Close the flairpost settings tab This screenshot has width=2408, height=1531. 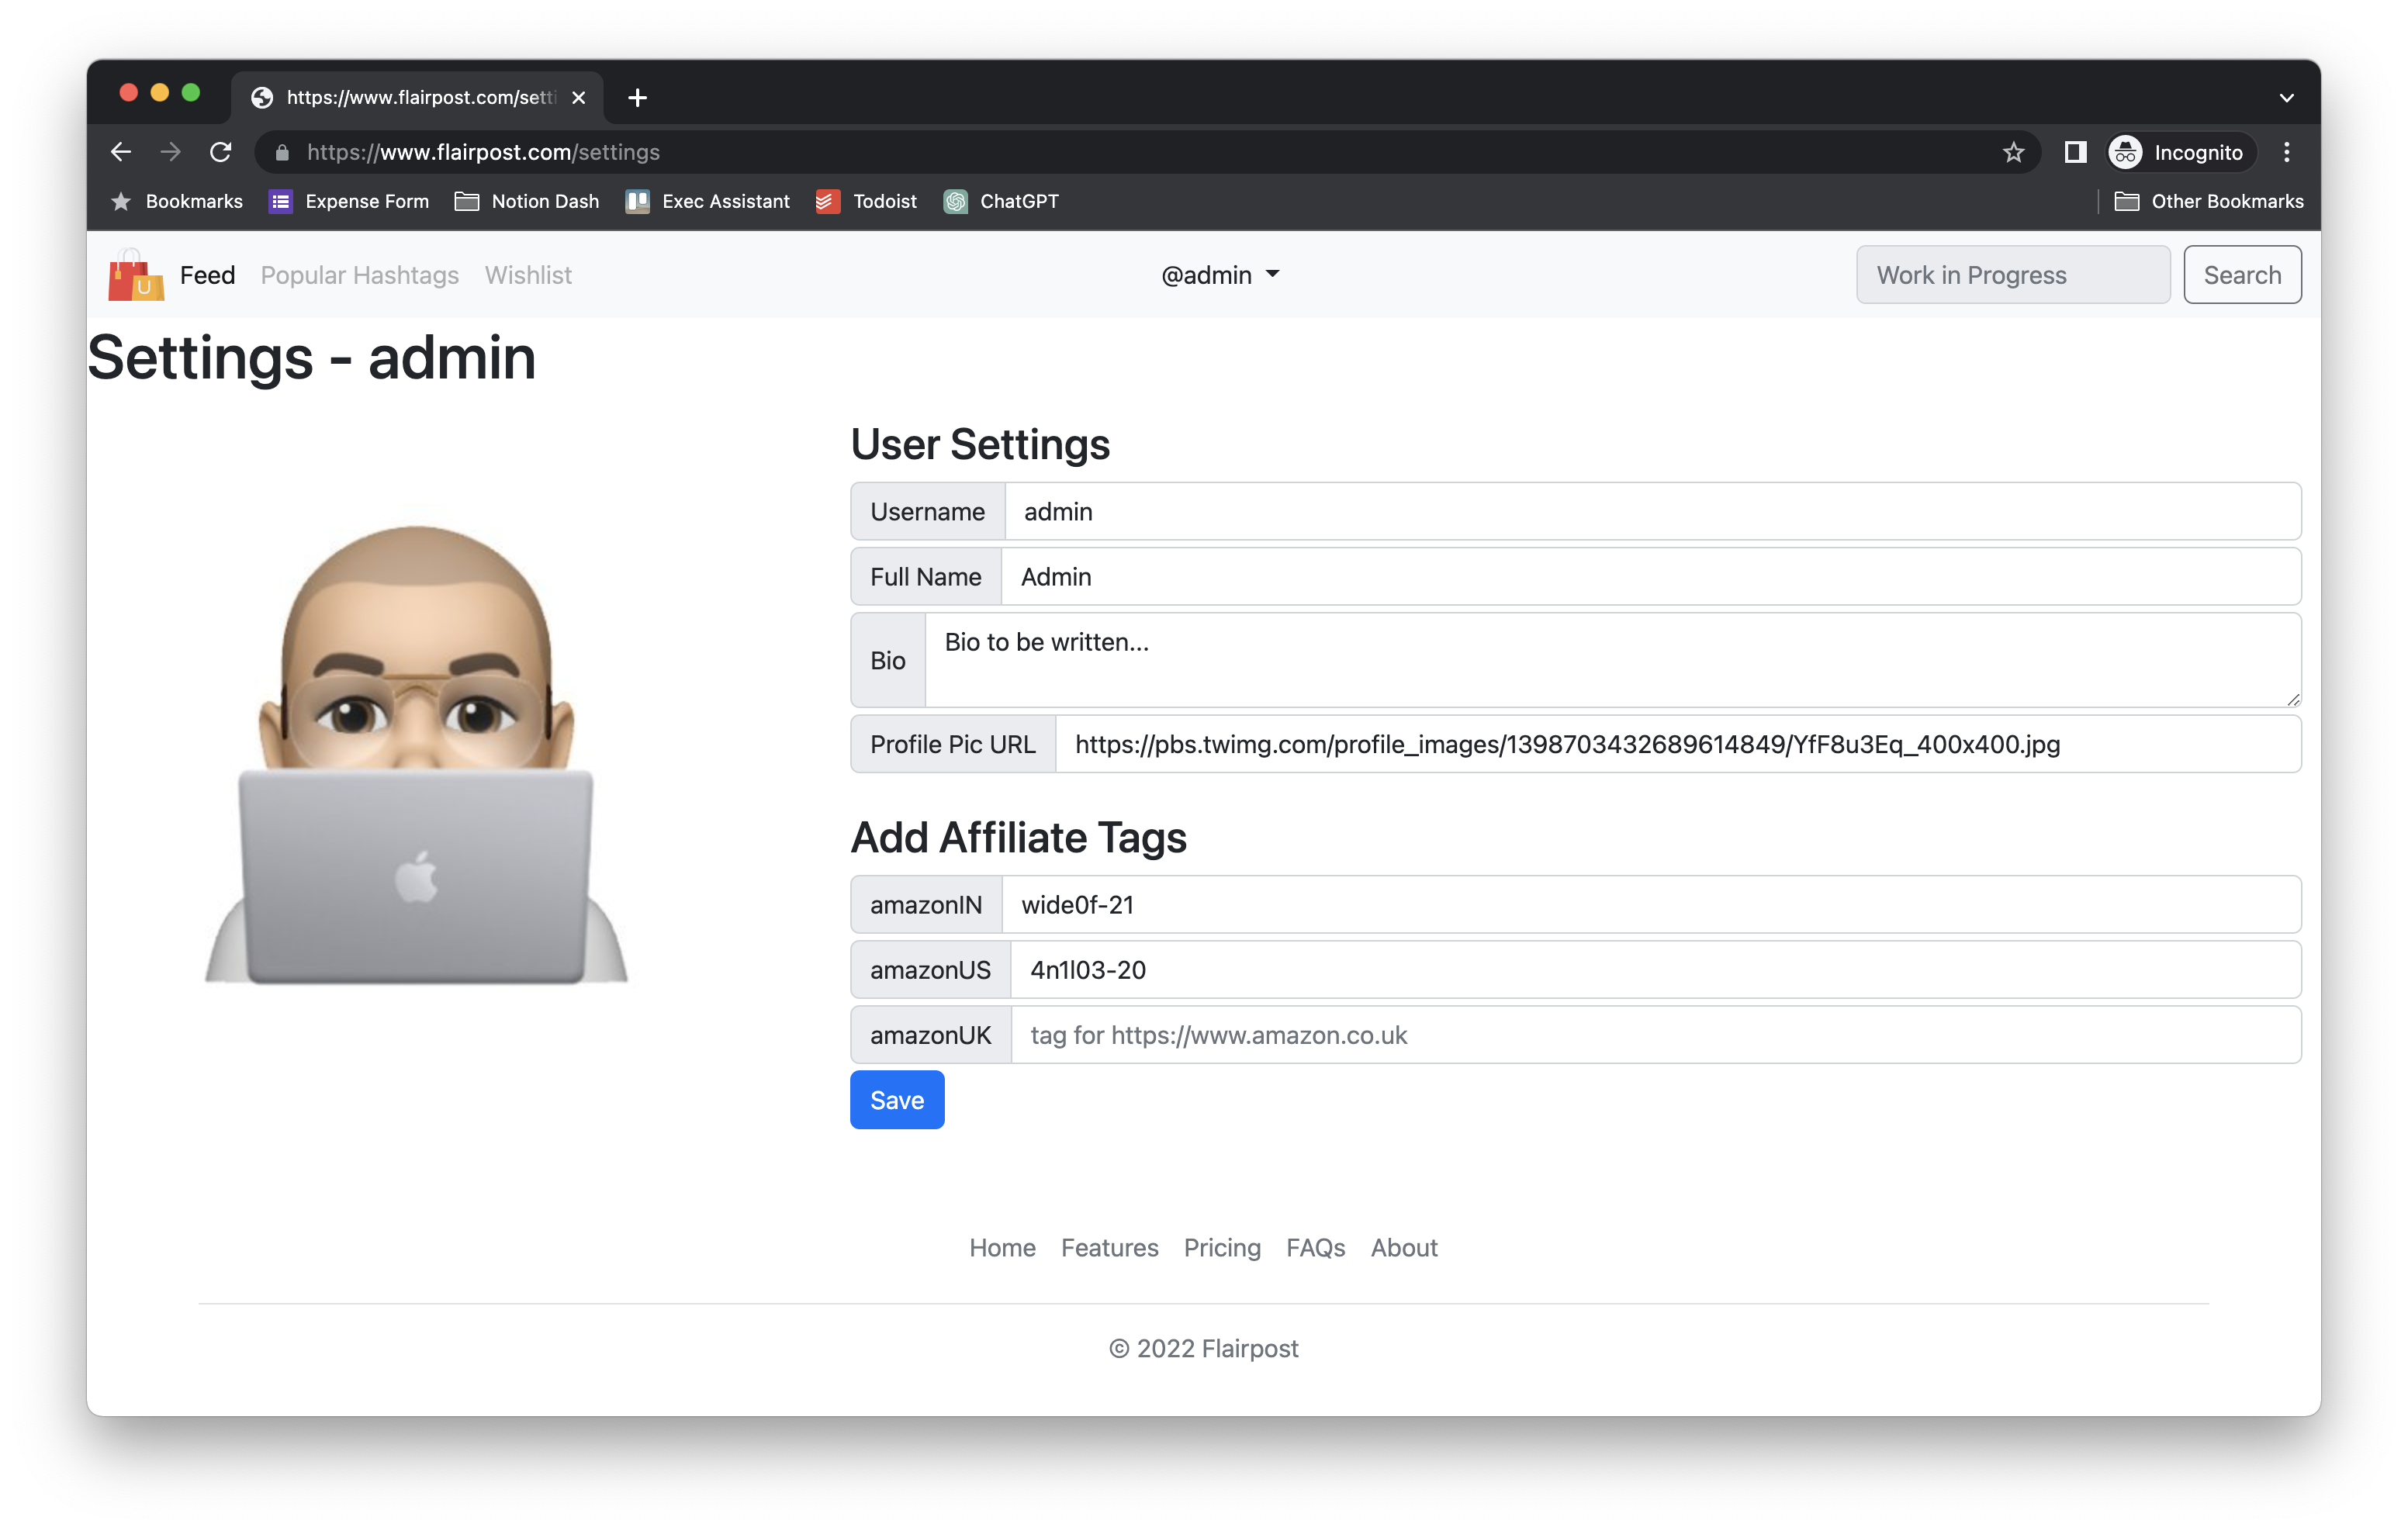(578, 97)
